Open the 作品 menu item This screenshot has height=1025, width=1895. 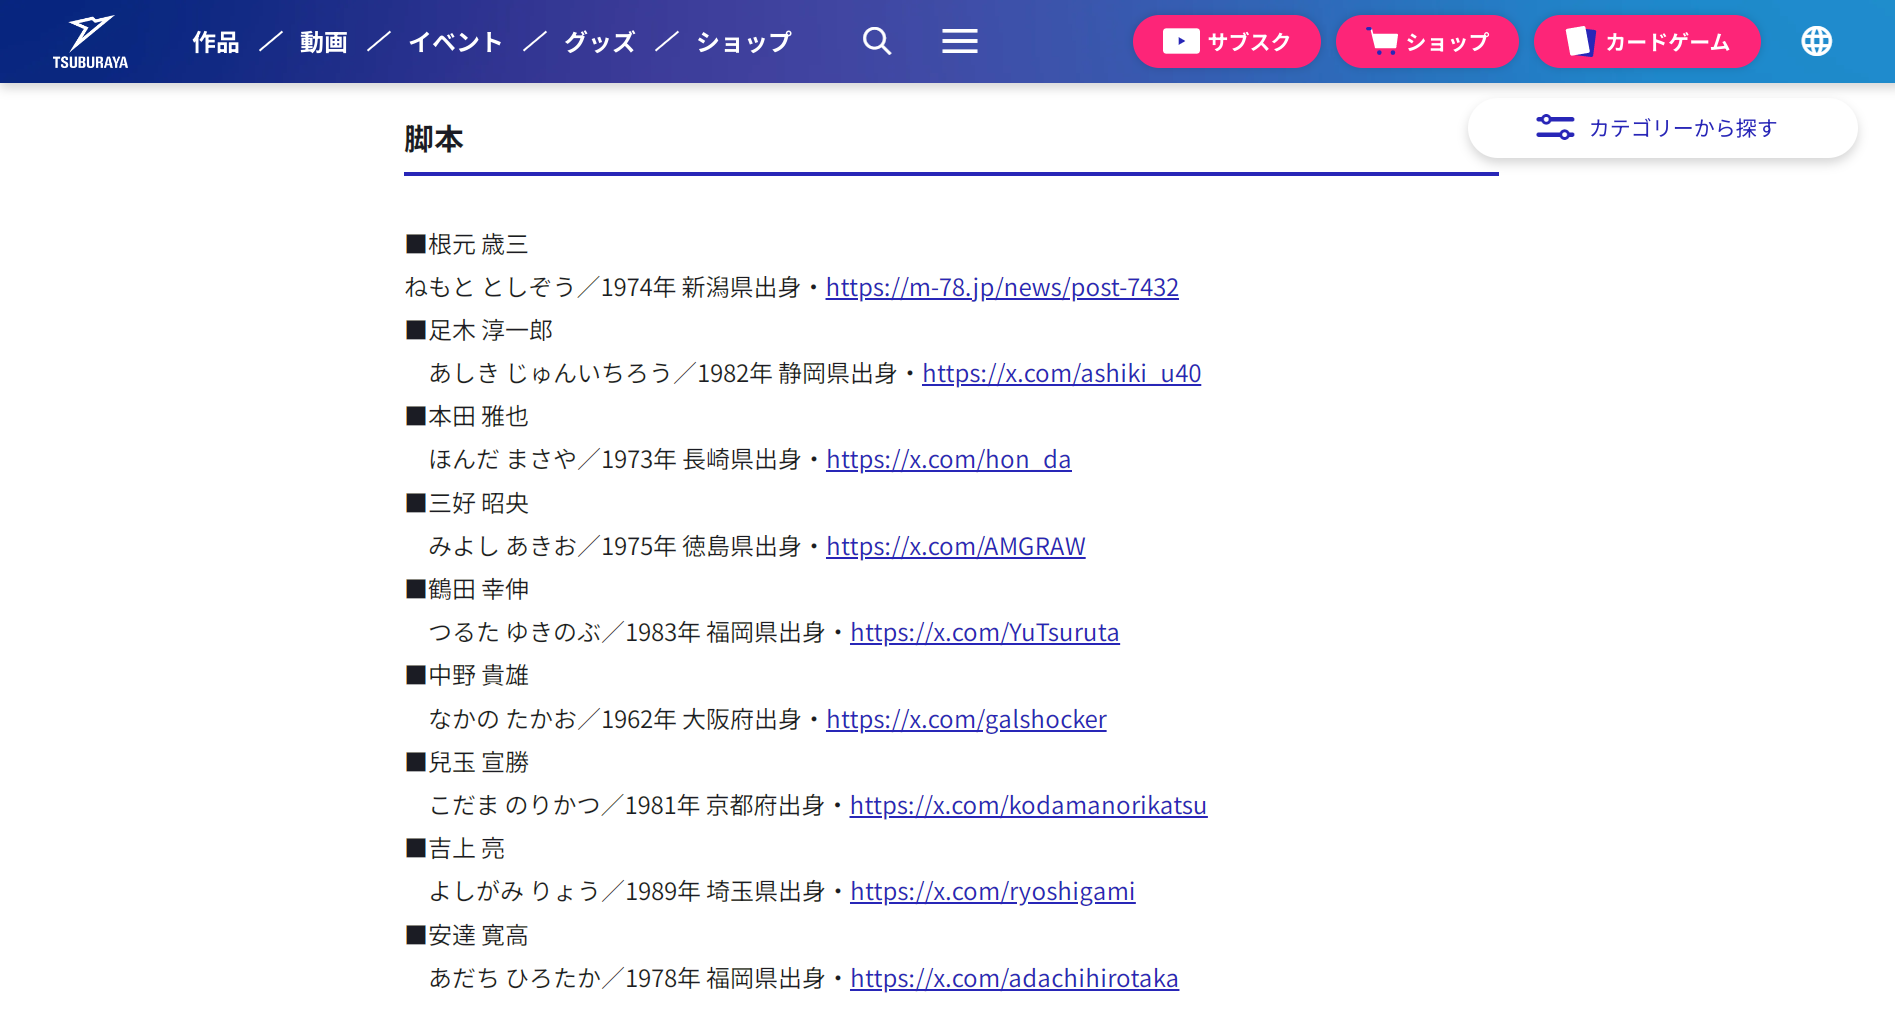click(216, 42)
